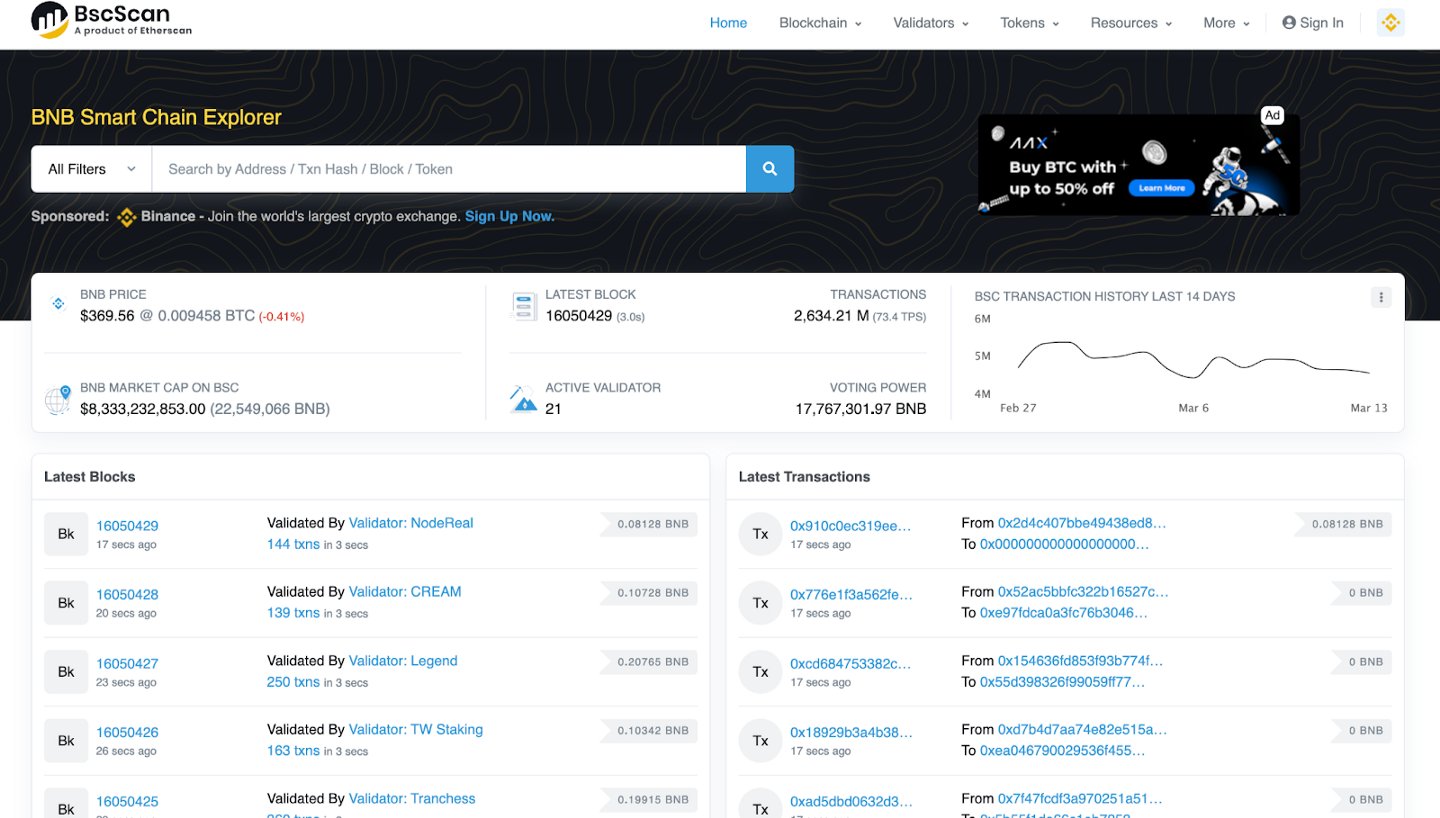Image resolution: width=1440 pixels, height=818 pixels.
Task: Click the blue search magnifier button
Action: tap(770, 169)
